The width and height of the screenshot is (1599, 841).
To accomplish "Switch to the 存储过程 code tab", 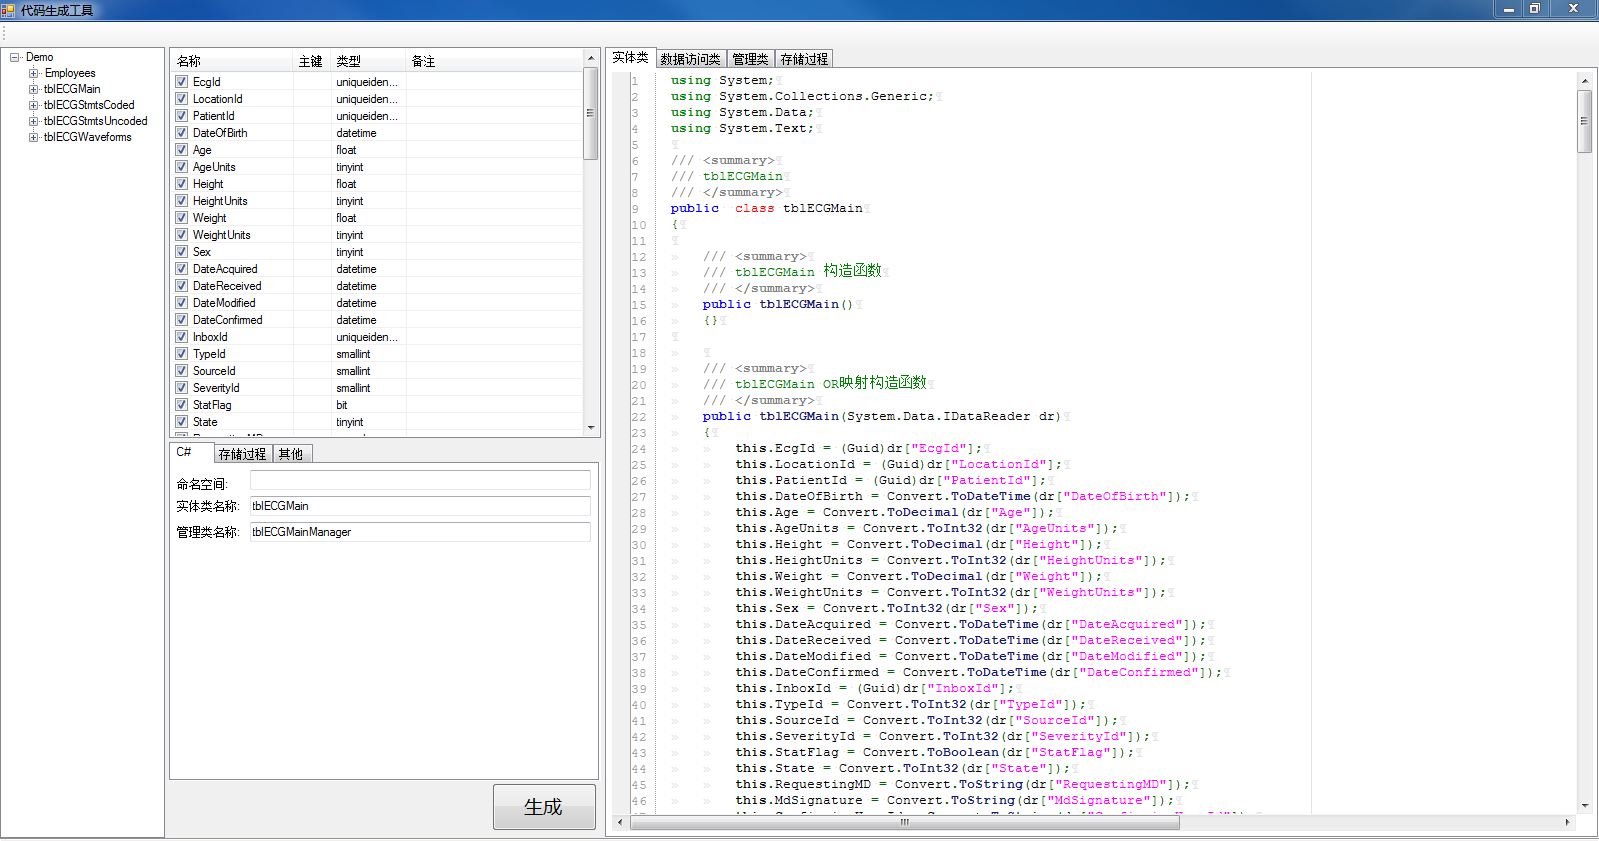I will tap(804, 59).
